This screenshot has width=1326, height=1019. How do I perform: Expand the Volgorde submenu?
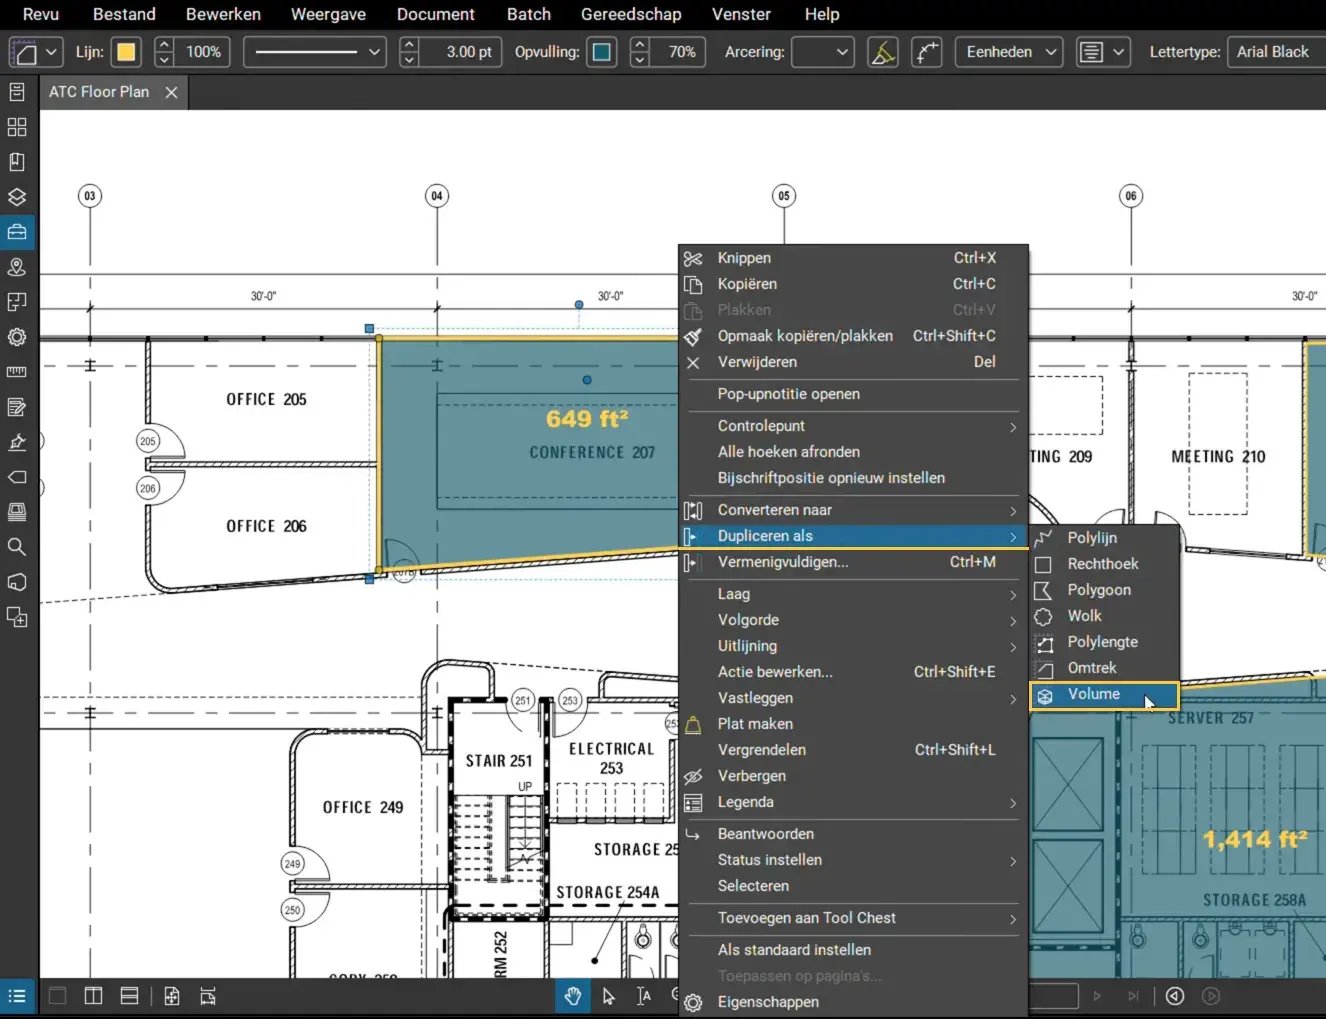point(853,620)
